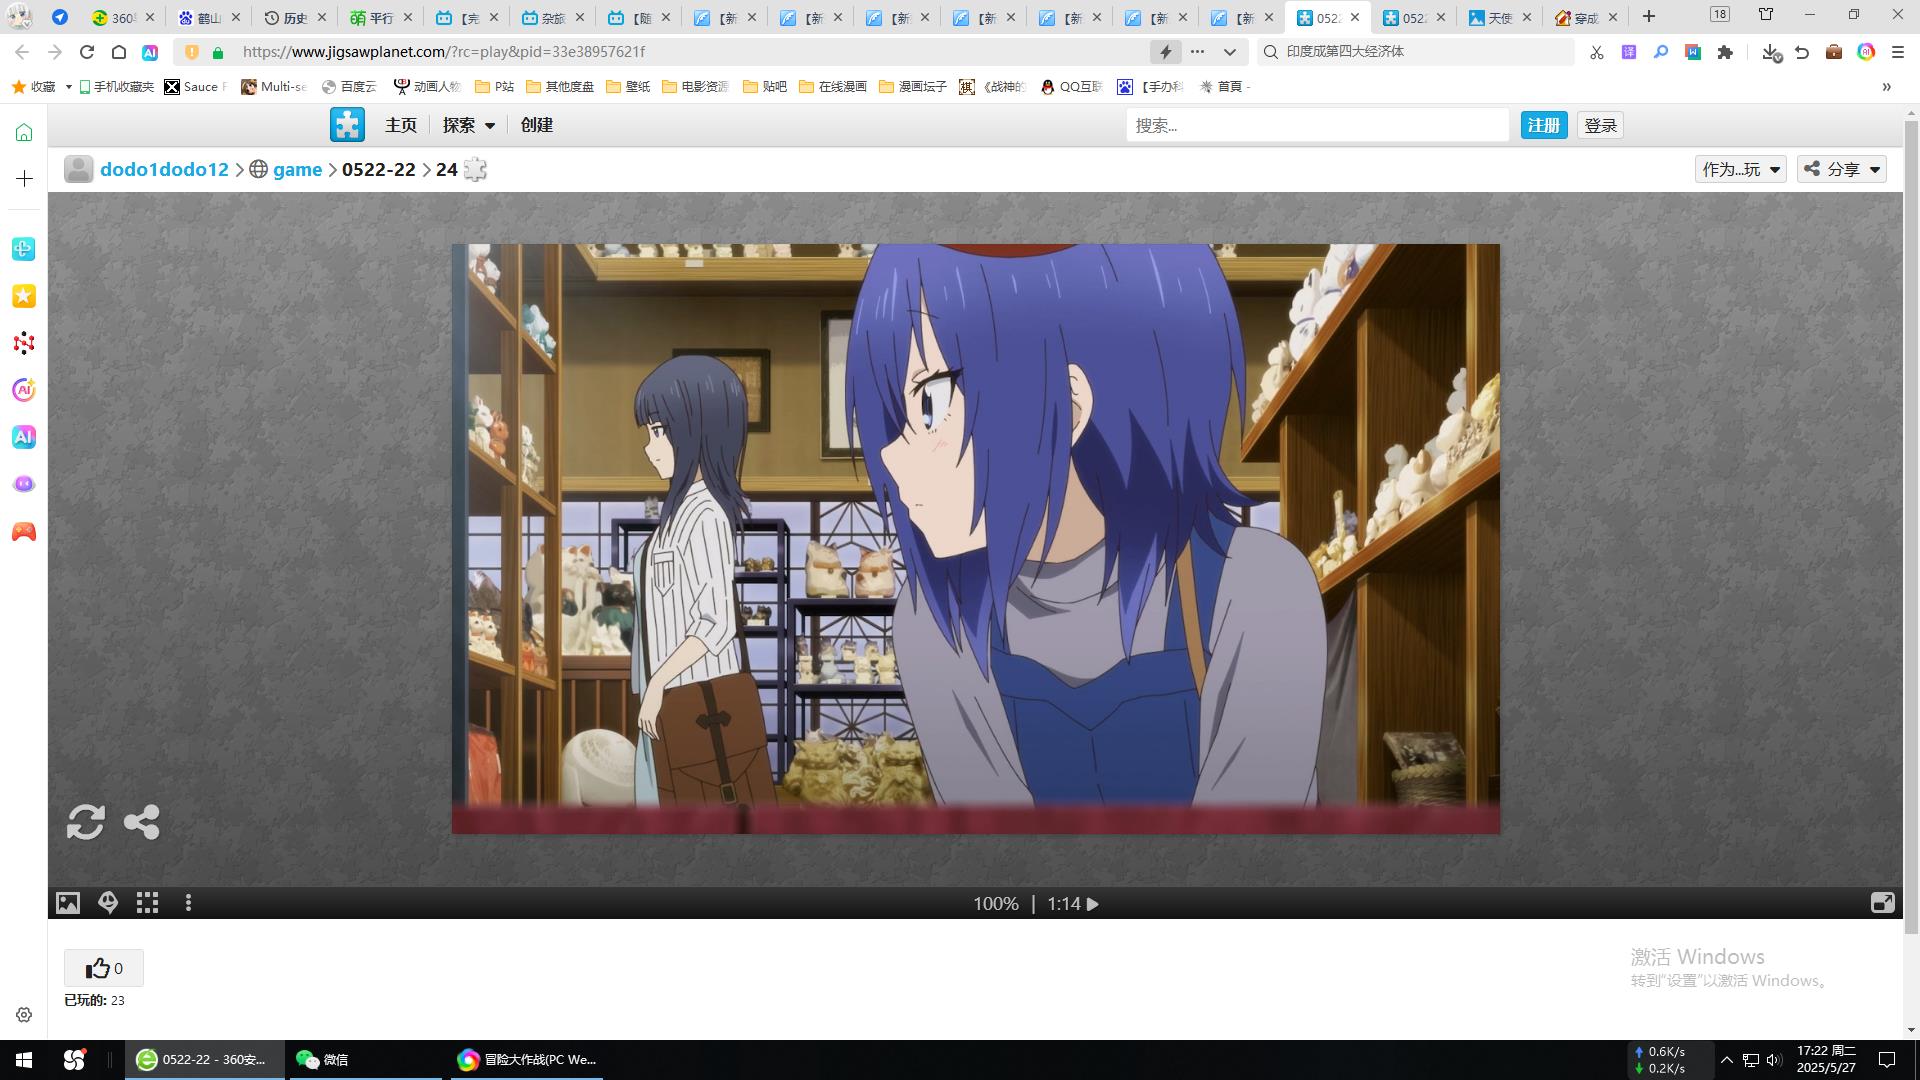The width and height of the screenshot is (1920, 1080).
Task: Open the 作为...玩 dropdown
Action: [x=1741, y=169]
